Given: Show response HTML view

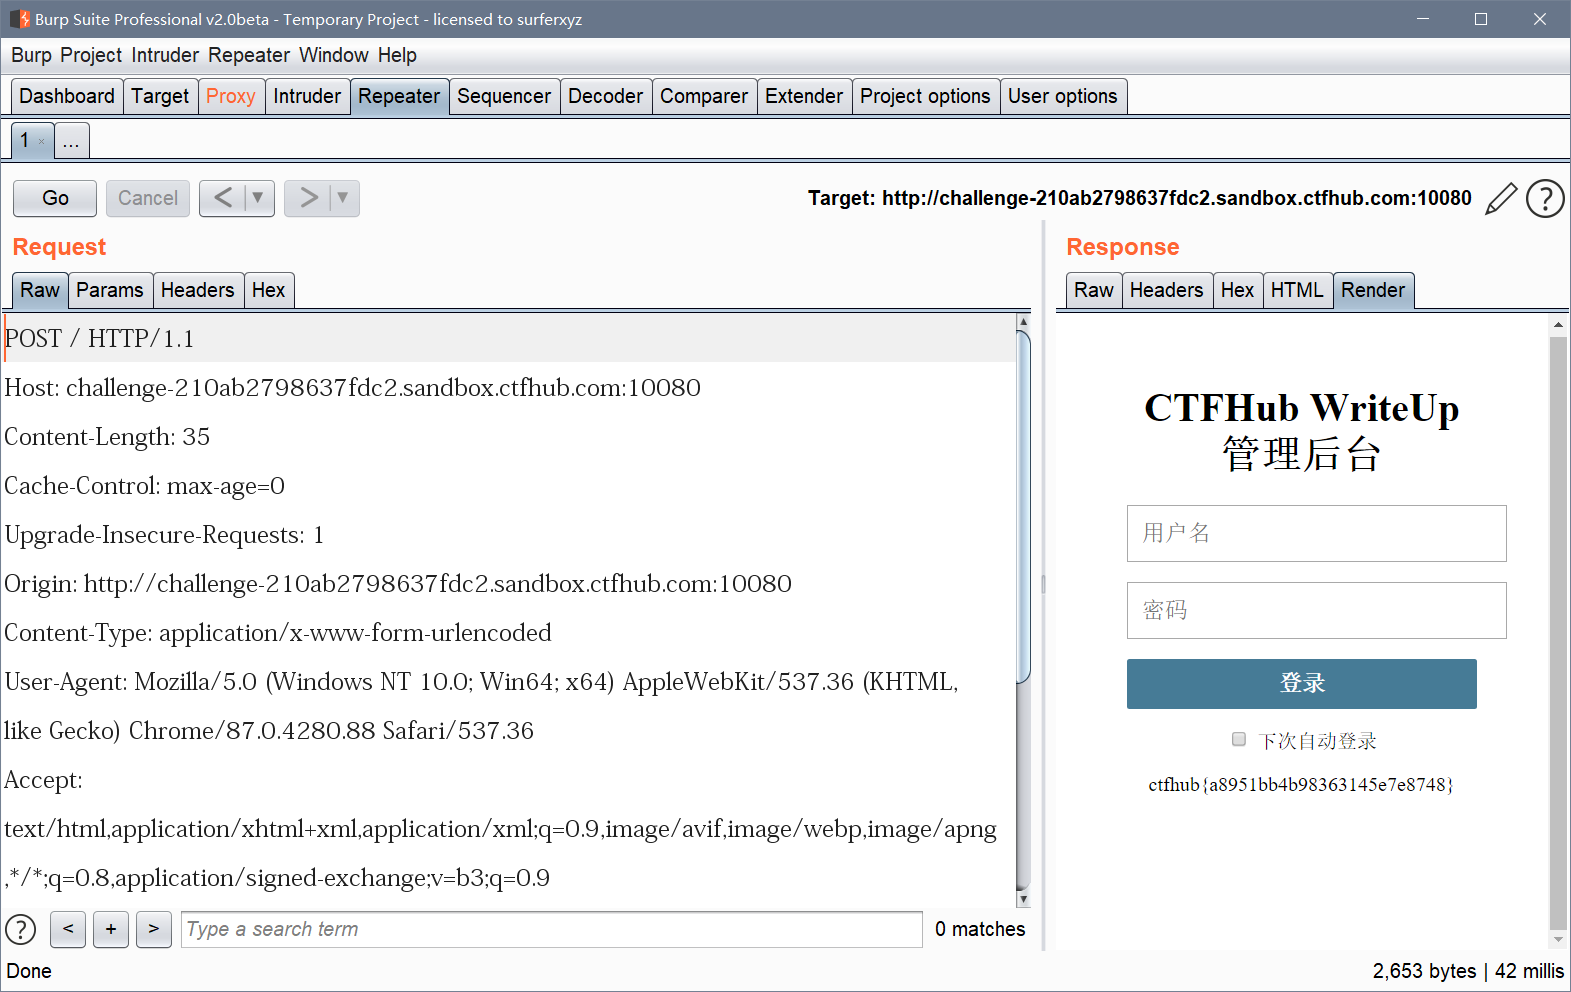Looking at the screenshot, I should [x=1297, y=290].
